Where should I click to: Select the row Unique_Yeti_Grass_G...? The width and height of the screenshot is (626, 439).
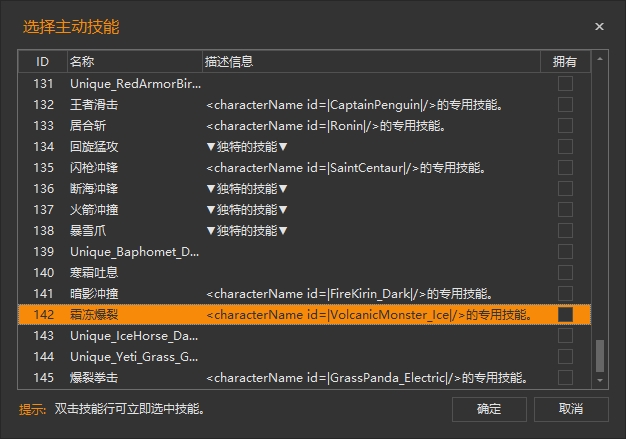(x=305, y=357)
